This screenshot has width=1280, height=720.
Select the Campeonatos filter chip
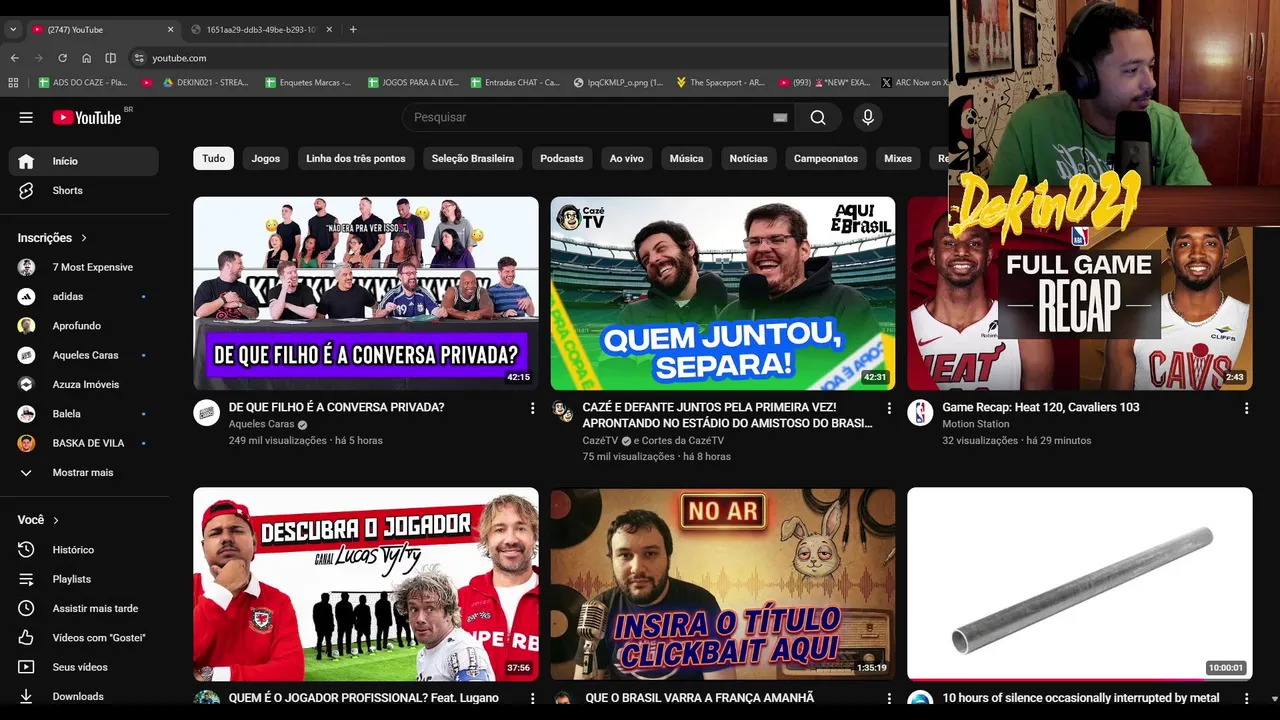click(x=826, y=158)
